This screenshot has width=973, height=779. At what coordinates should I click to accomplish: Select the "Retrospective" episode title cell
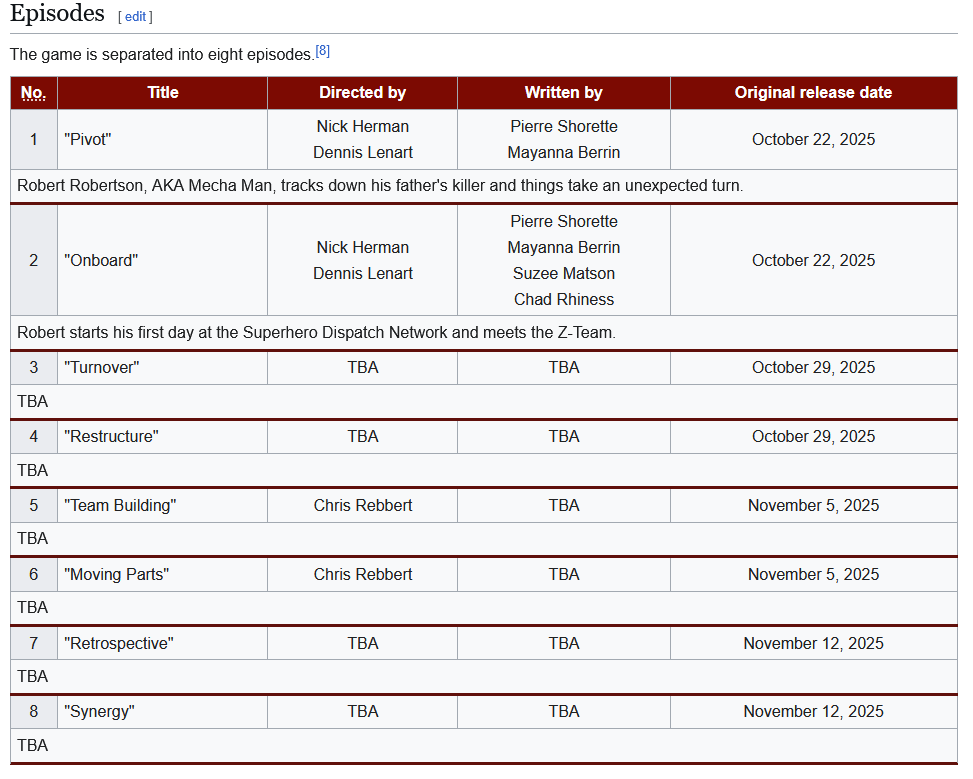[163, 643]
